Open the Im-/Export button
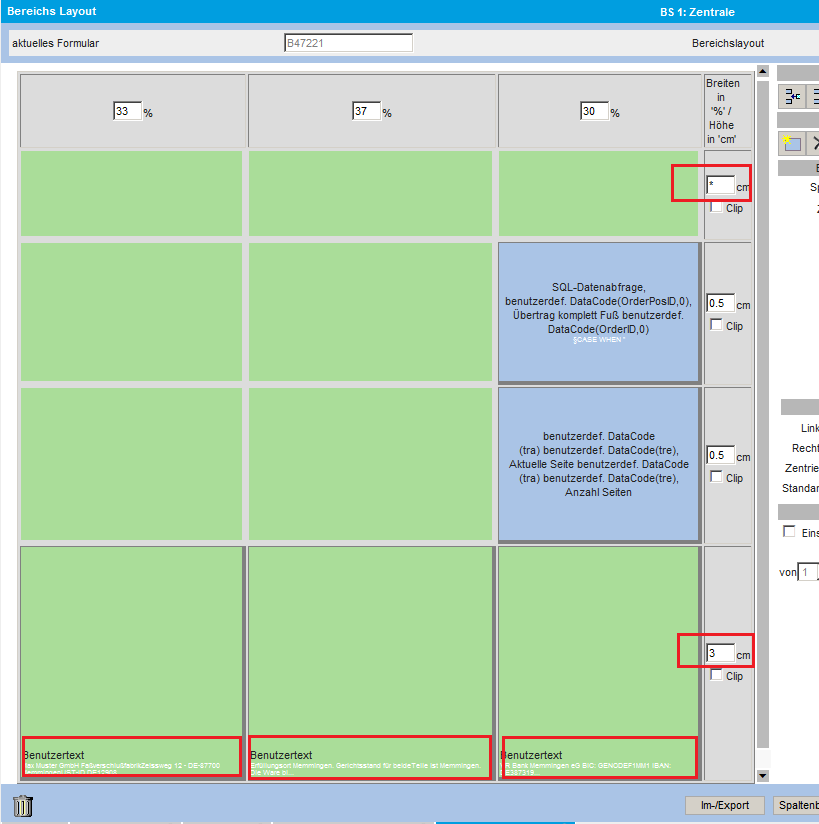 click(x=724, y=805)
